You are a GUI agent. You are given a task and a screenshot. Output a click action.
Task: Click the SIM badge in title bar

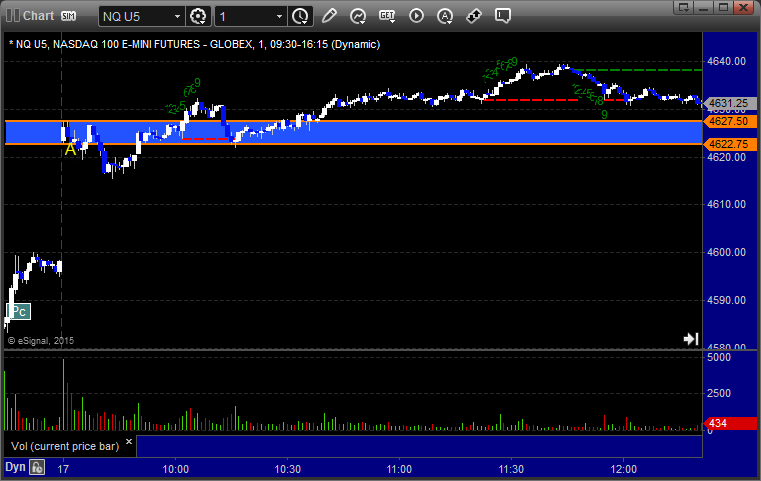pos(68,16)
